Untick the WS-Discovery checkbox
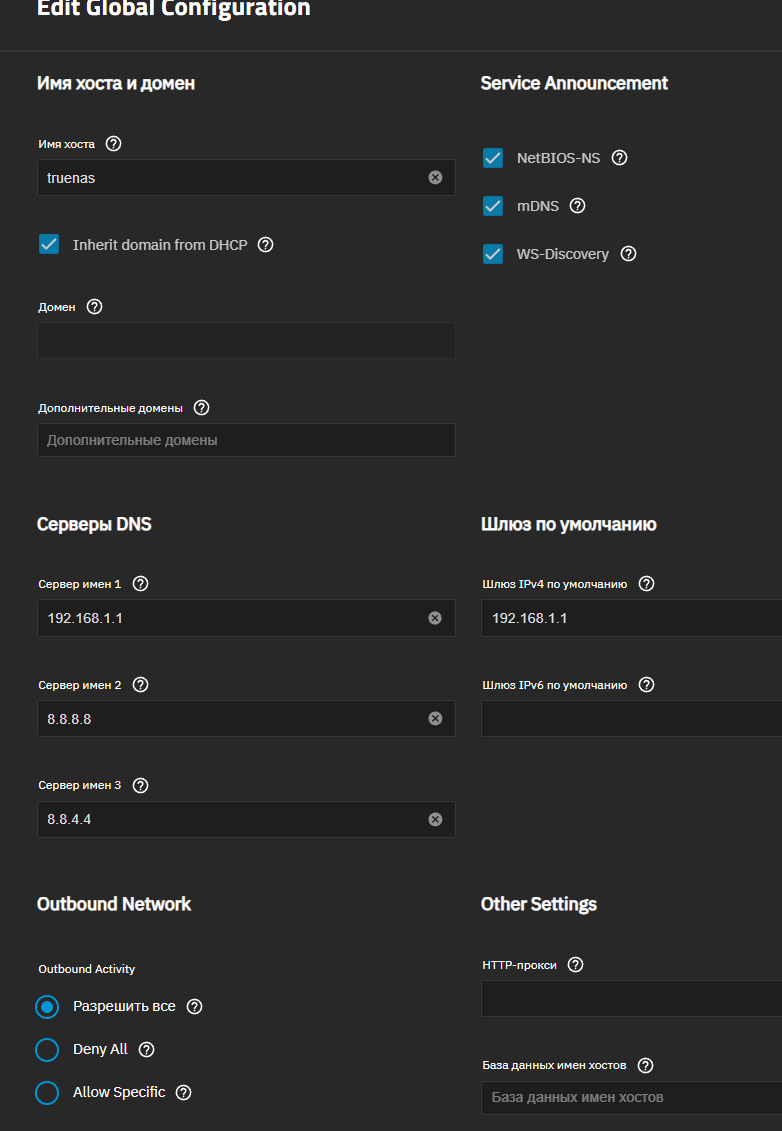Image resolution: width=782 pixels, height=1131 pixels. point(493,254)
